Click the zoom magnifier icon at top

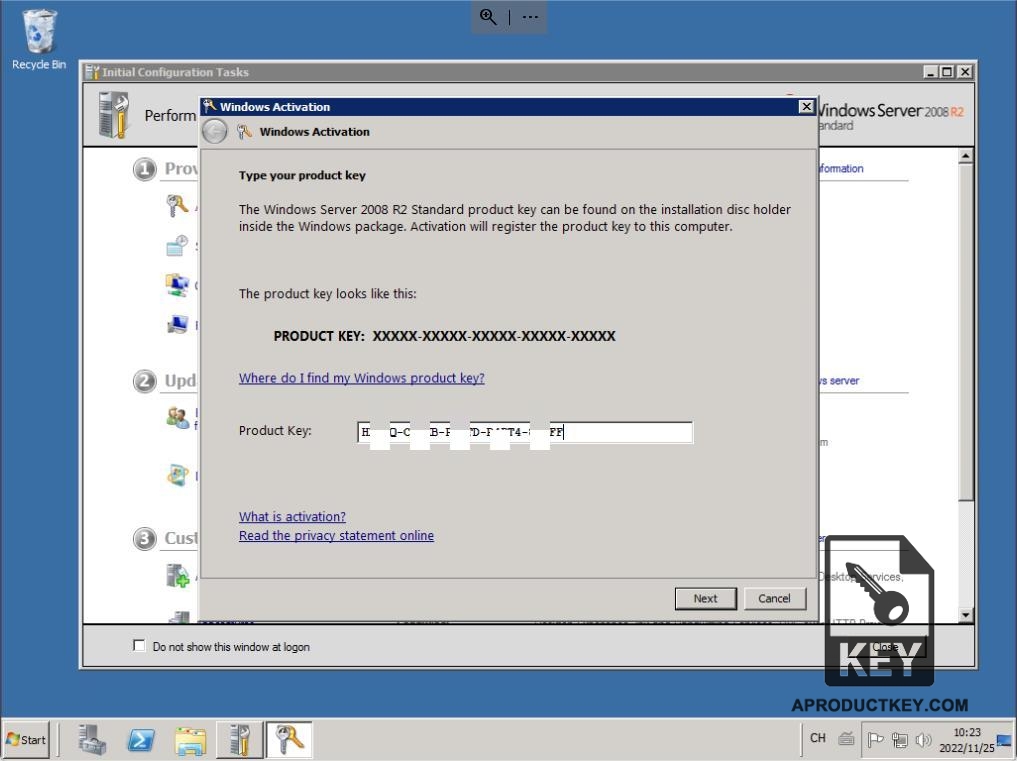[488, 17]
